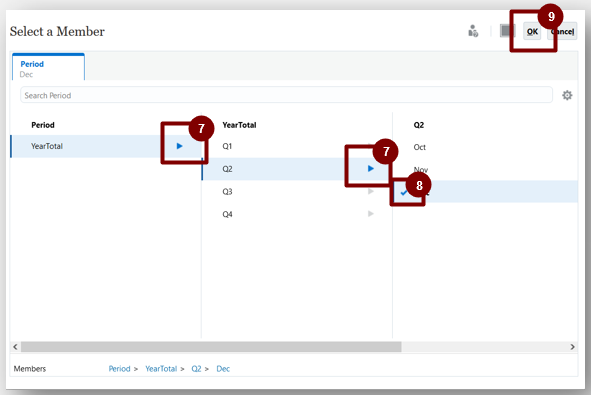Click inside the Search Period field
The width and height of the screenshot is (591, 395).
286,95
